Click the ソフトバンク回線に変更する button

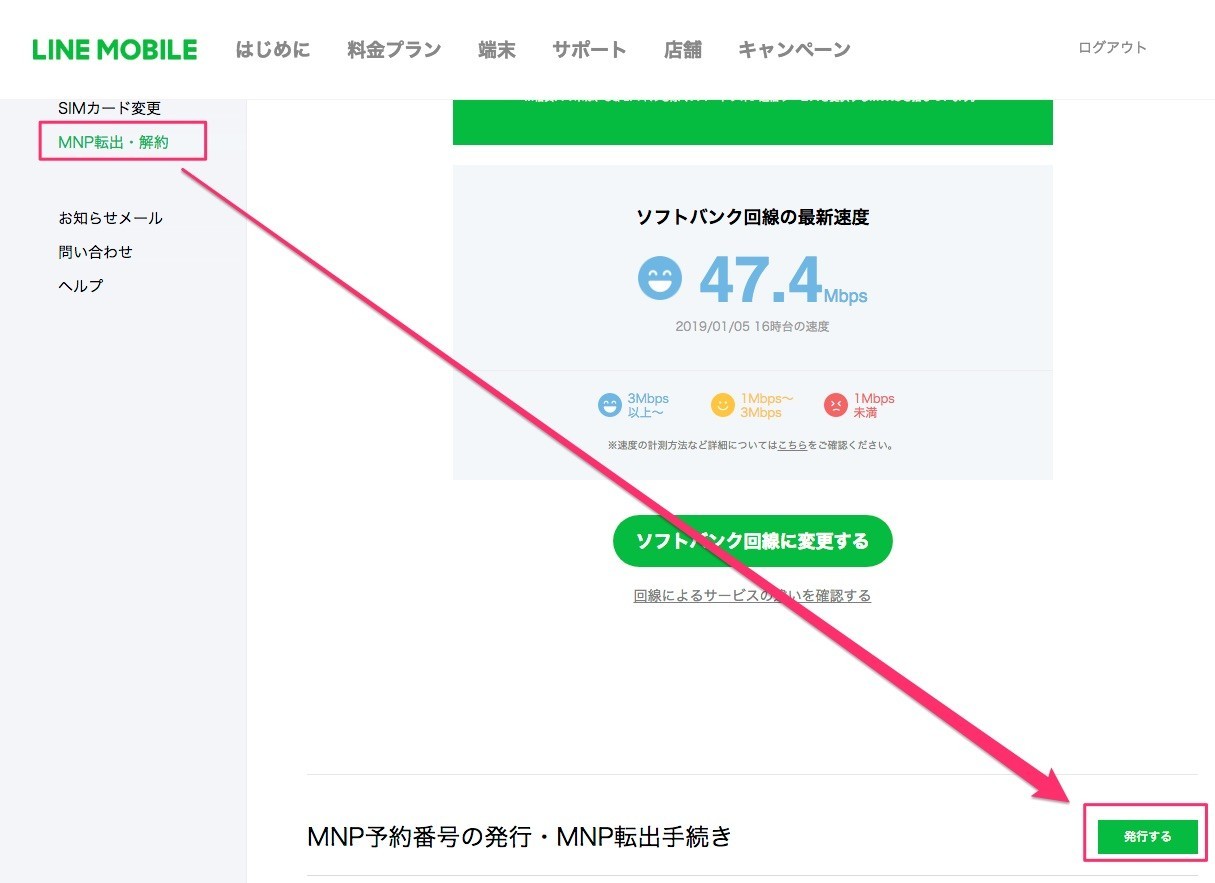pos(752,541)
